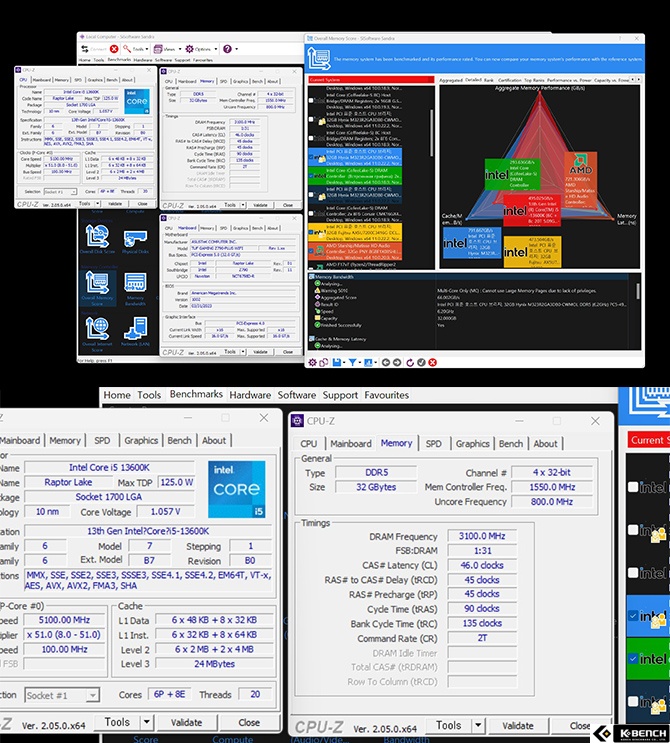
Task: Launch the Physical Disks benchmark icon
Action: (136, 238)
